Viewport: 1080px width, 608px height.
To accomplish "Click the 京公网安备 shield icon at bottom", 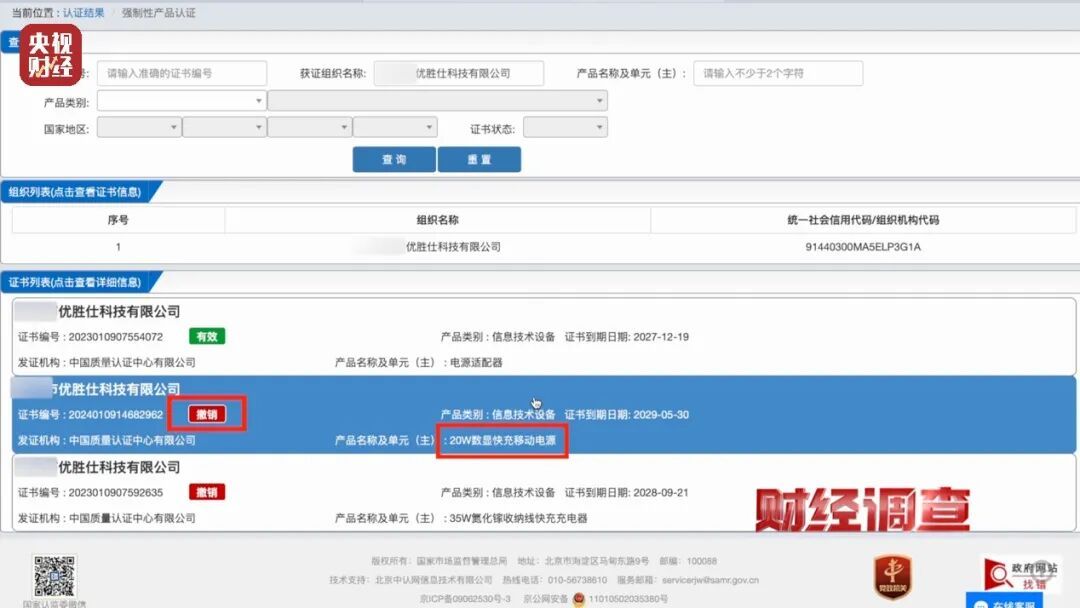I will [x=579, y=599].
